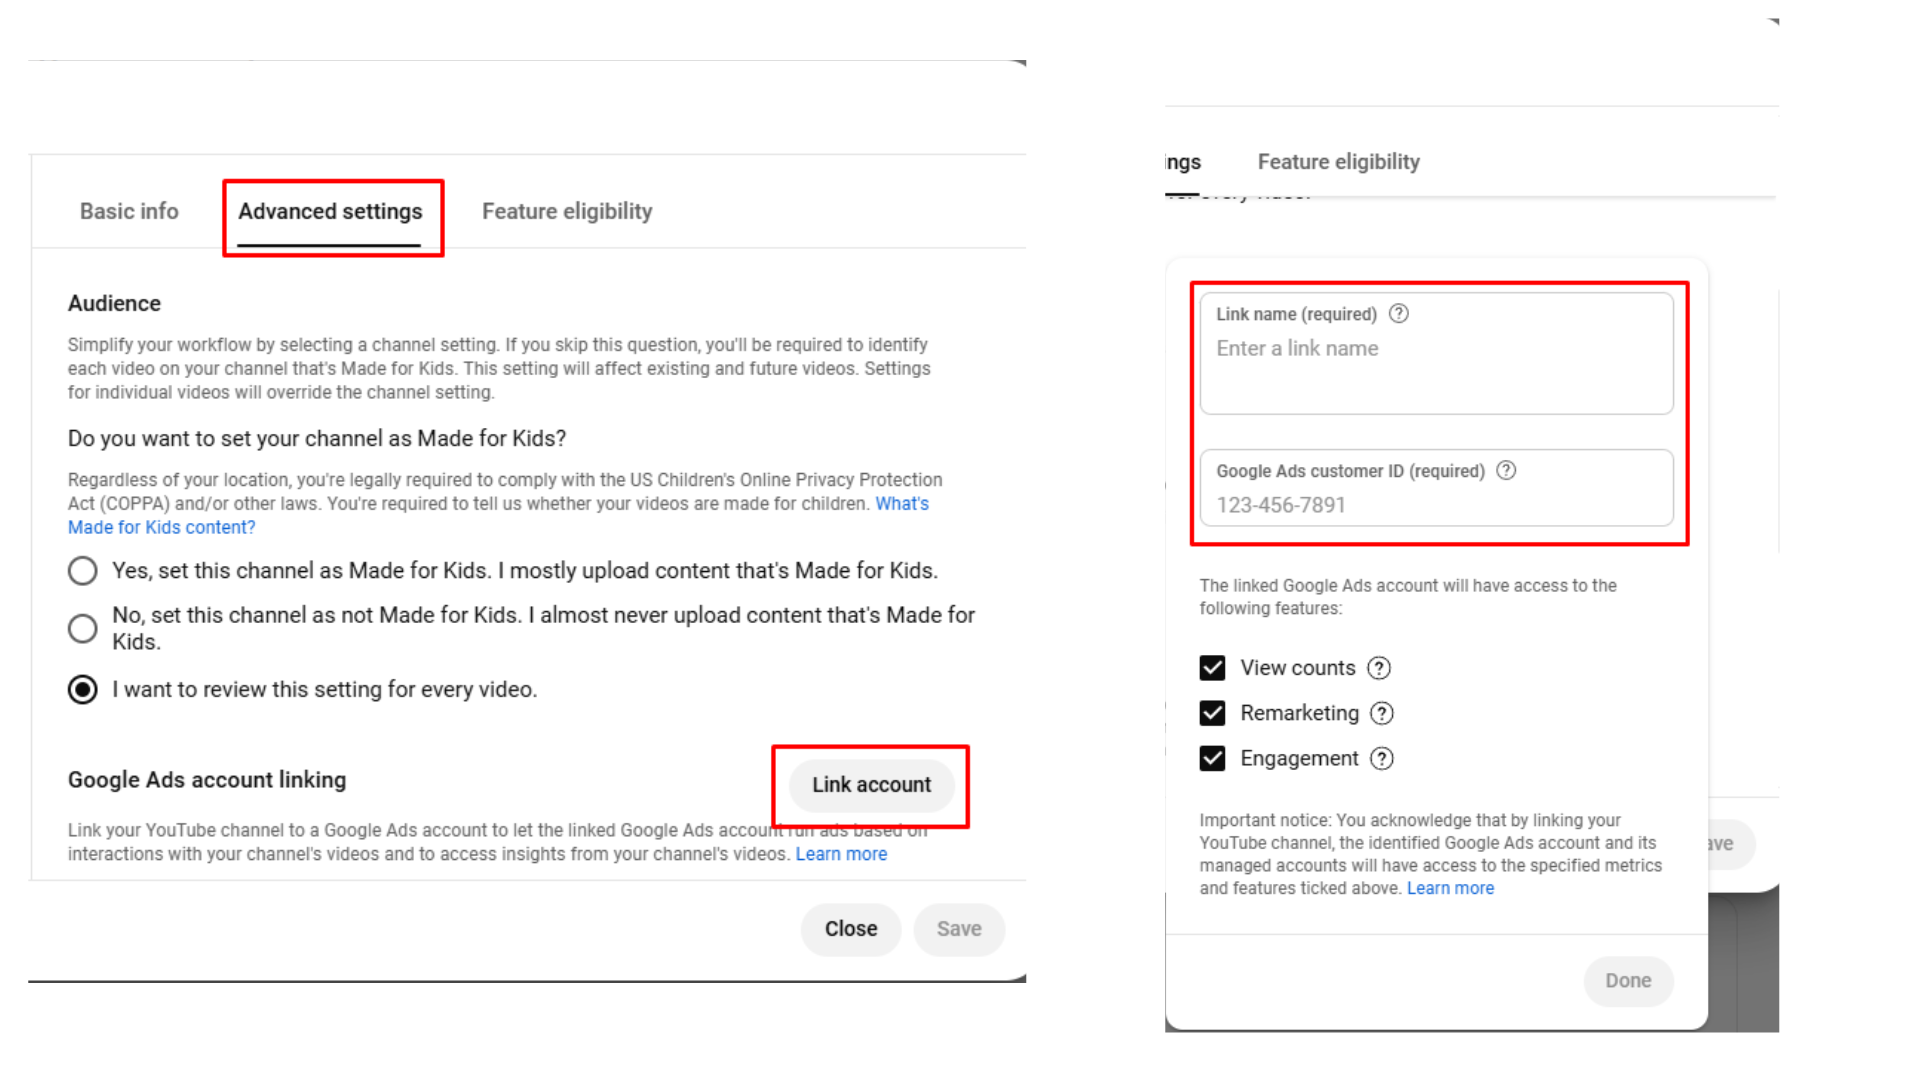Go to the Feature eligibility tab

566,211
